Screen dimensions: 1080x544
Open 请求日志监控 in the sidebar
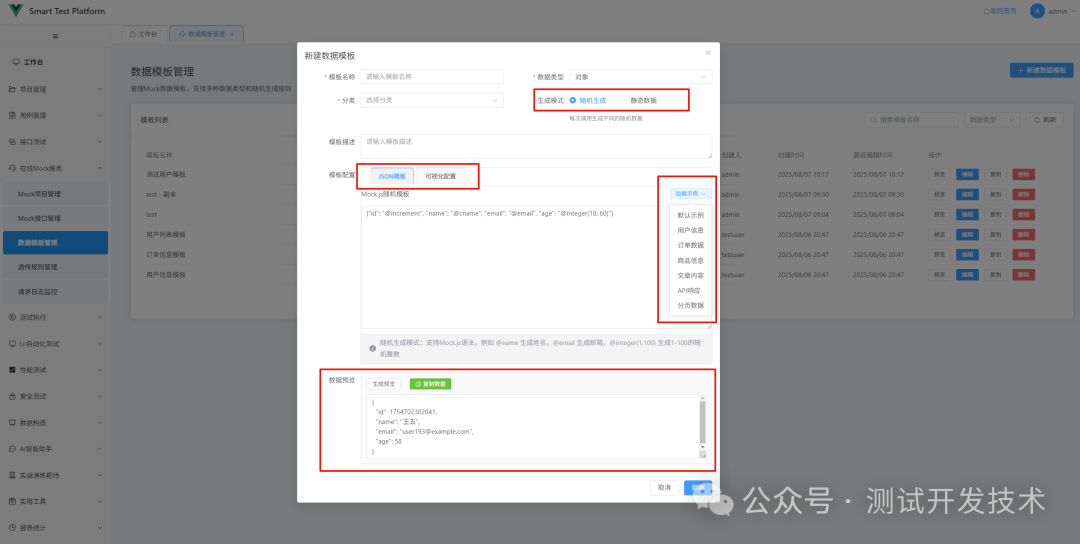(55, 292)
